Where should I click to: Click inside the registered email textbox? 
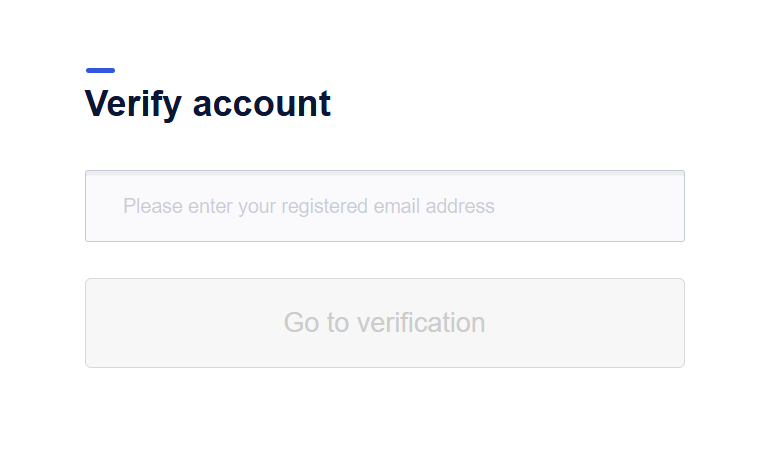click(x=385, y=206)
